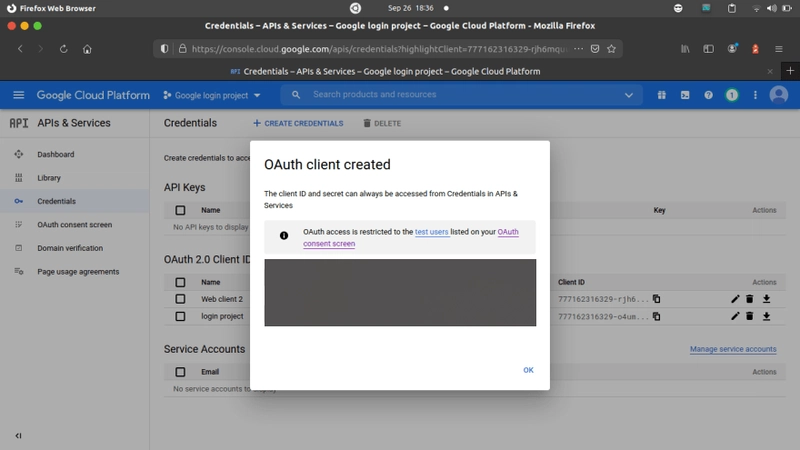Viewport: 800px width, 450px height.
Task: Reload the page in Firefox
Action: coord(63,49)
